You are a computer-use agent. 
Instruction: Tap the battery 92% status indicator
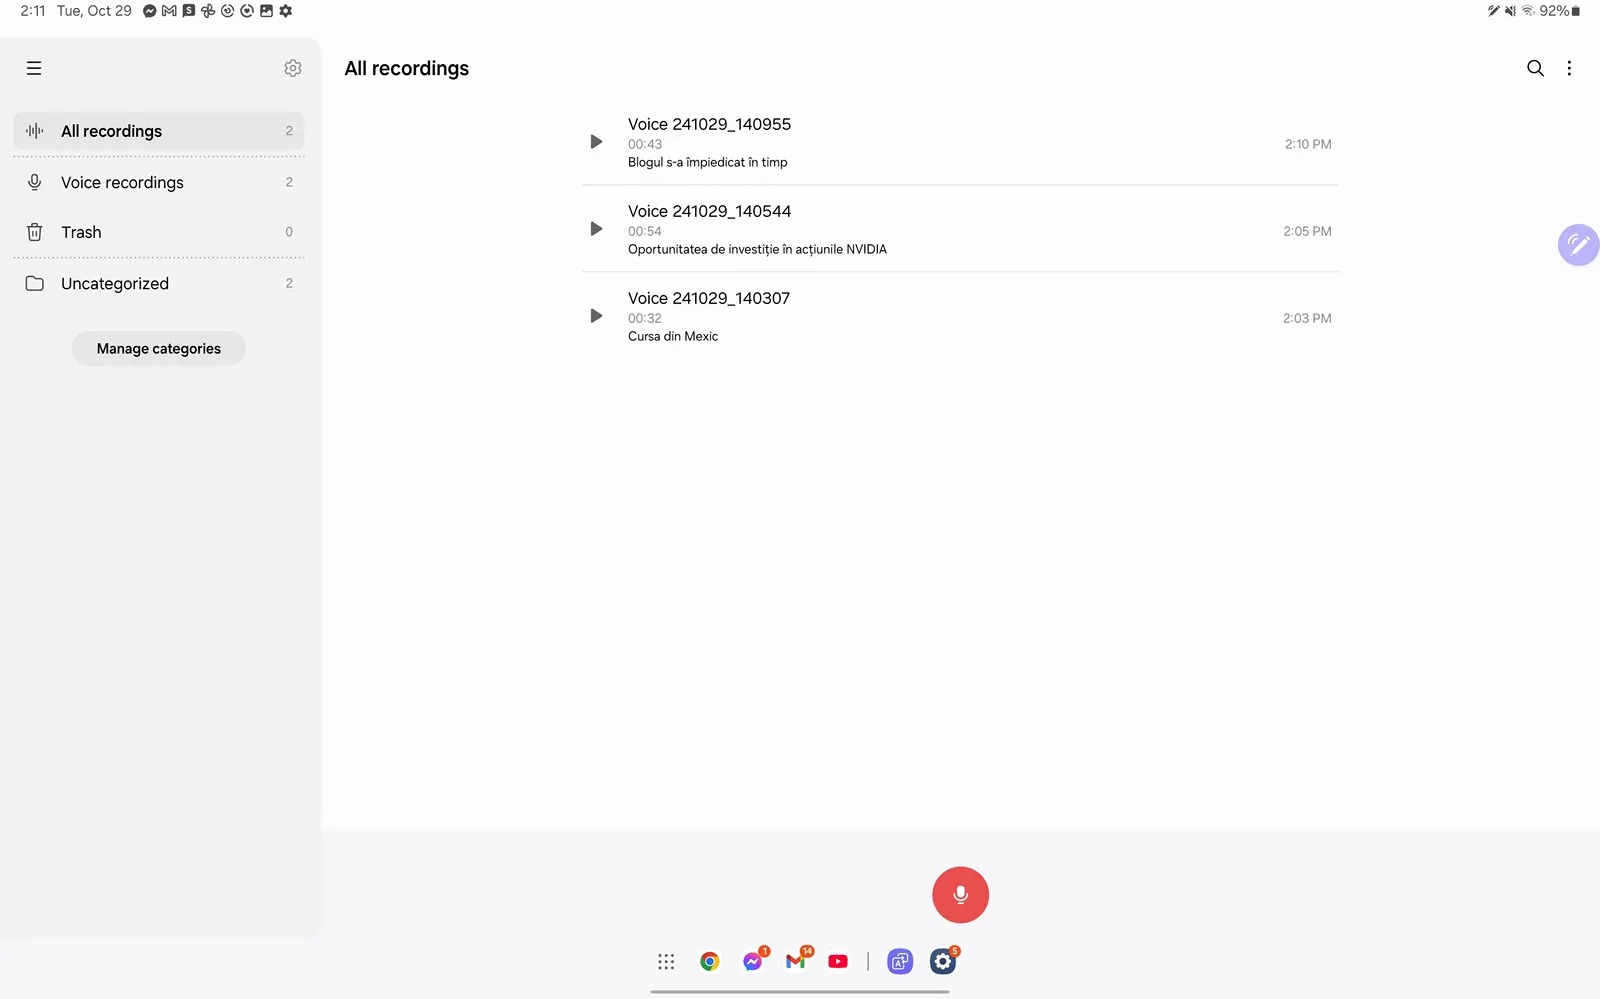(1560, 11)
